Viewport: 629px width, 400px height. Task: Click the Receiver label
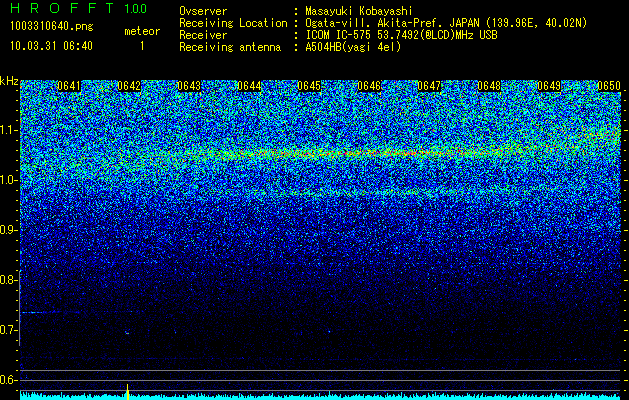coord(203,35)
